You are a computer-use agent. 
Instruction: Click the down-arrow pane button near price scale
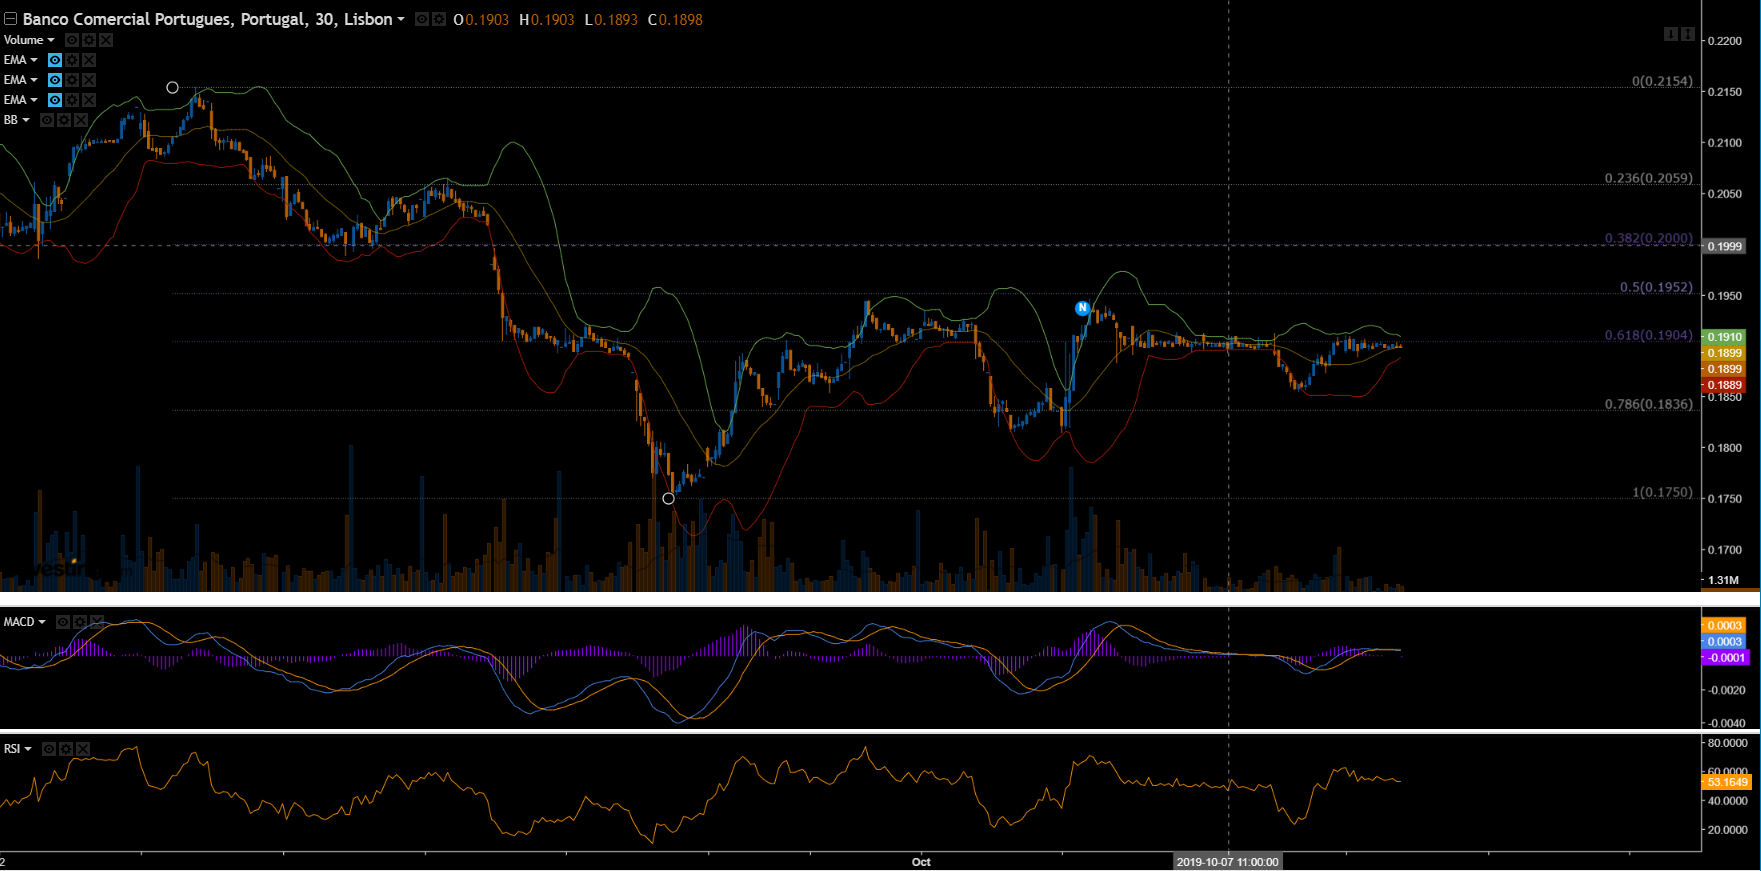click(x=1670, y=34)
